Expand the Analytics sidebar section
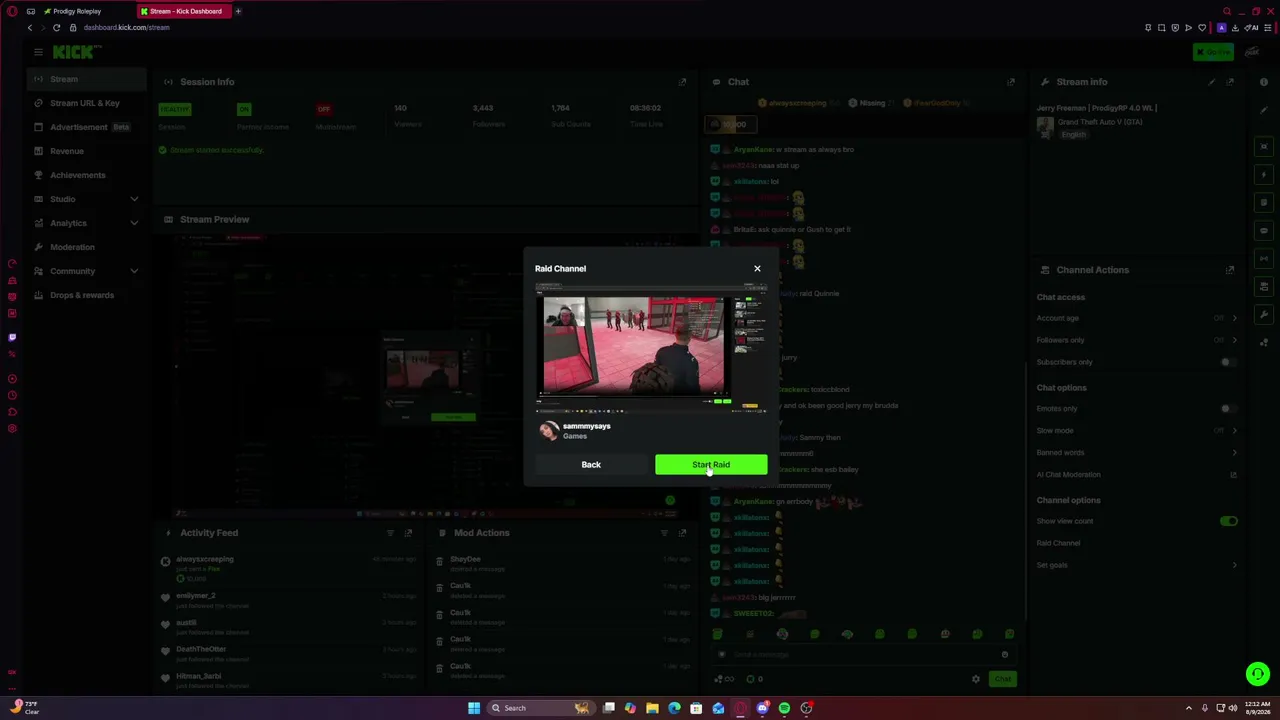1280x720 pixels. (x=88, y=223)
